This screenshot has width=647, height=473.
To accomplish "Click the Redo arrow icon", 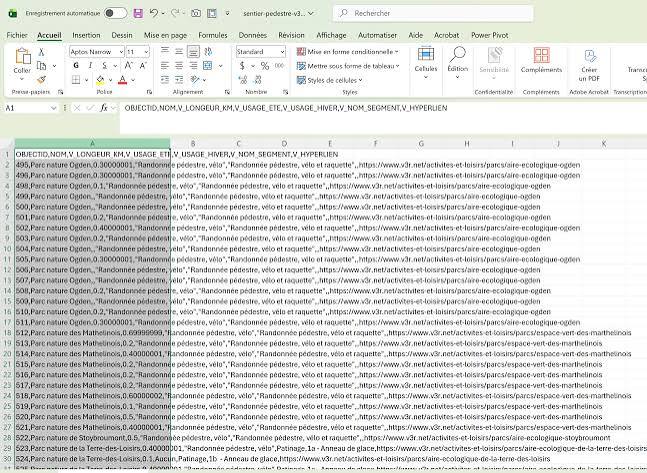I will (x=175, y=13).
